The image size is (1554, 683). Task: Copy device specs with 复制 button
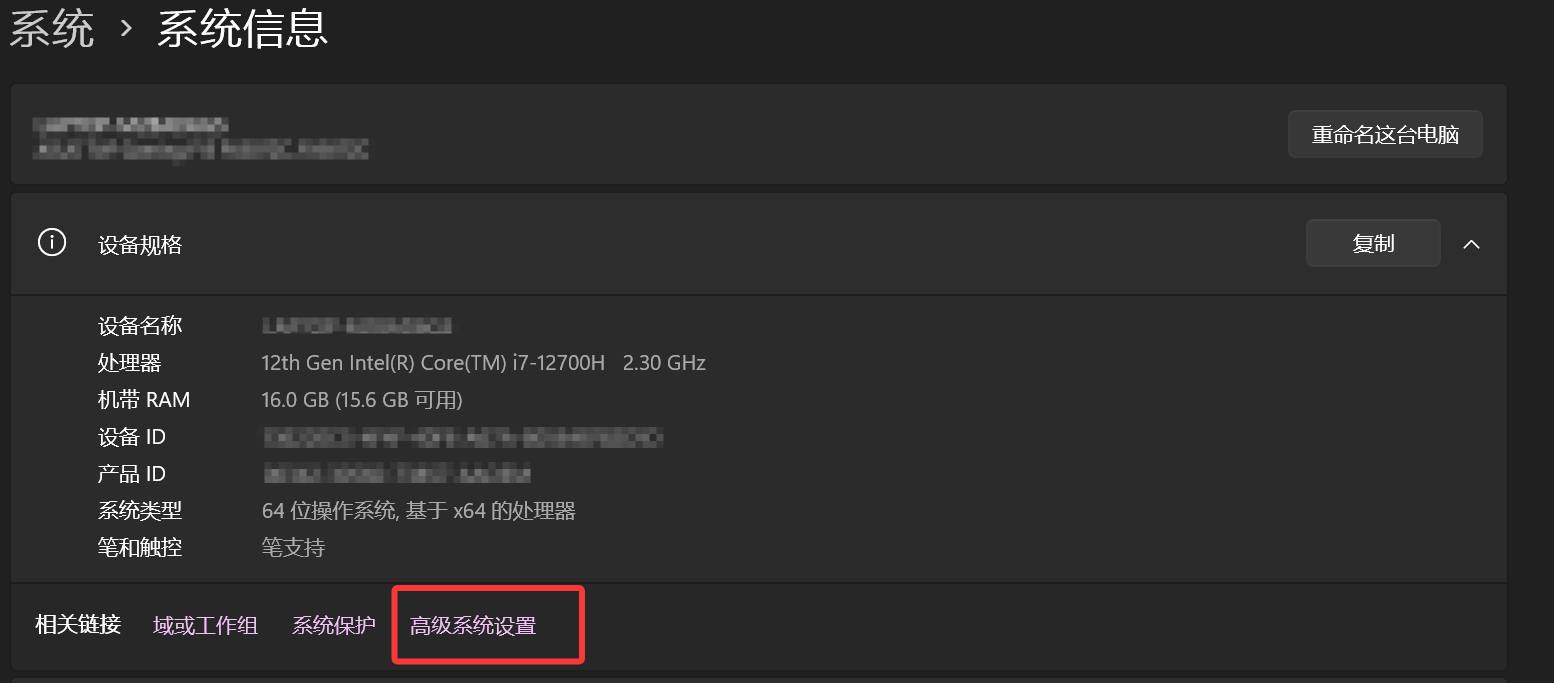(1373, 243)
